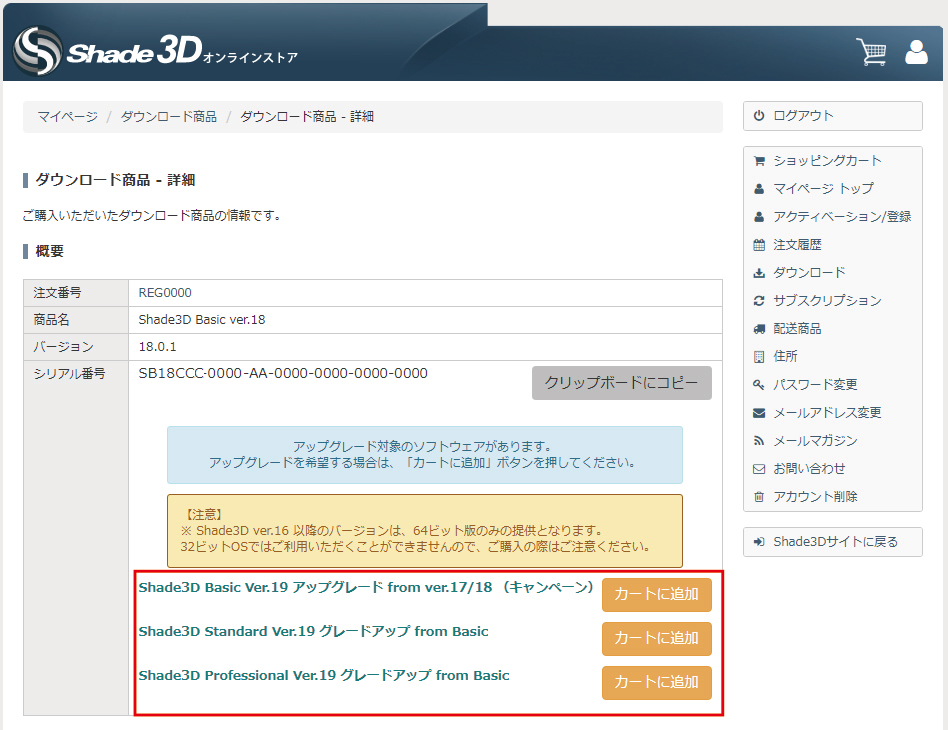This screenshot has height=730, width=948.
Task: Open サブスクリプション page
Action: [x=827, y=301]
